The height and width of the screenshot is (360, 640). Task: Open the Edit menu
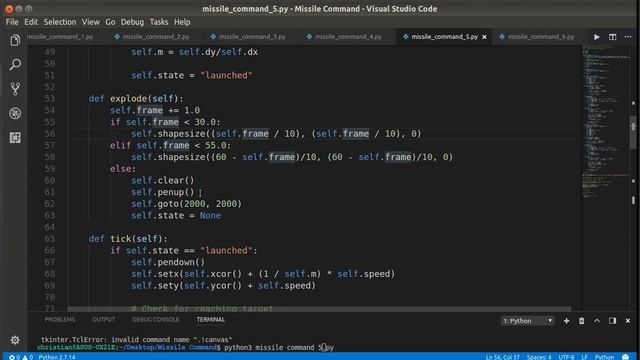pyautogui.click(x=31, y=22)
